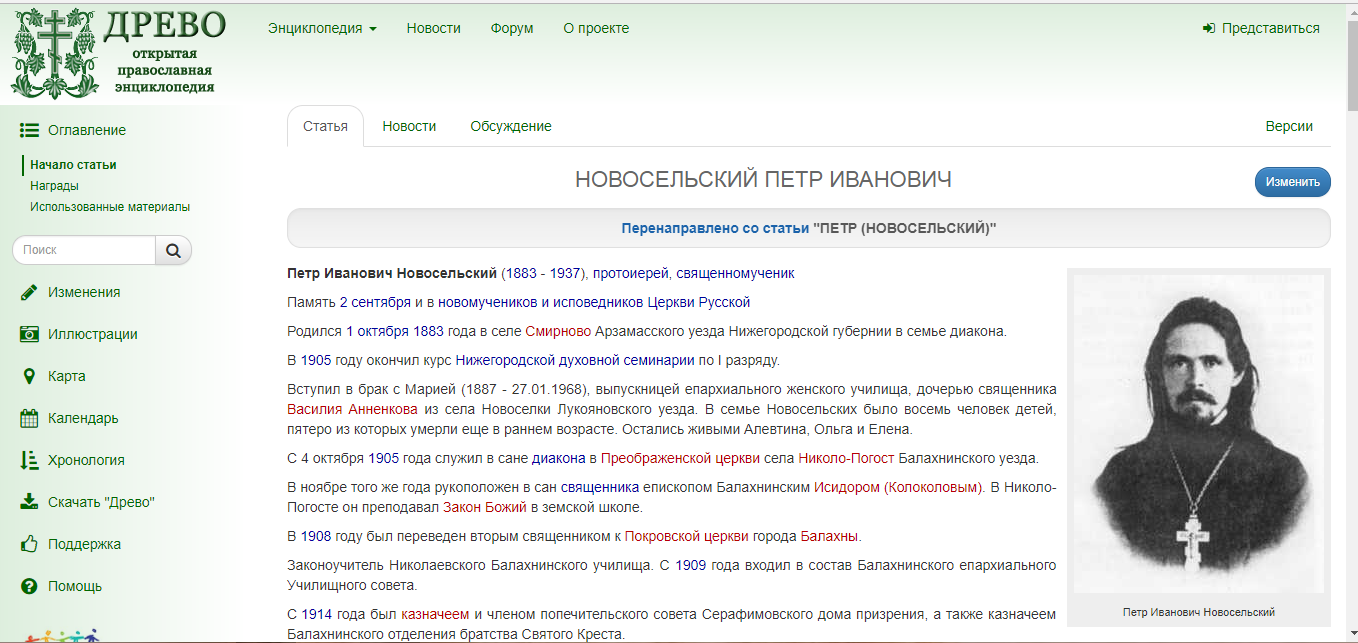Click the Древо logo with cross emblem

118,53
